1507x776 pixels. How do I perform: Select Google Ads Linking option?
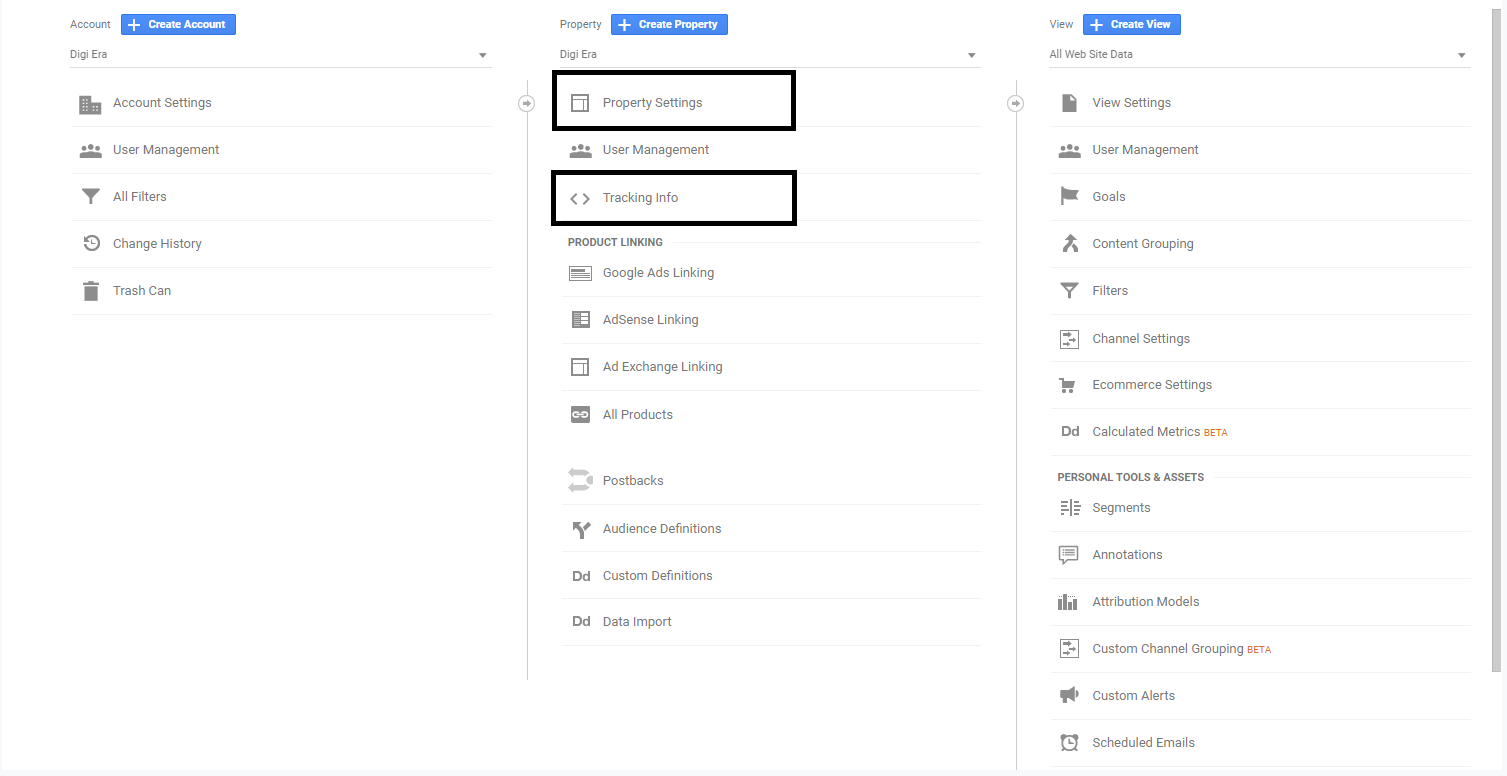point(658,273)
